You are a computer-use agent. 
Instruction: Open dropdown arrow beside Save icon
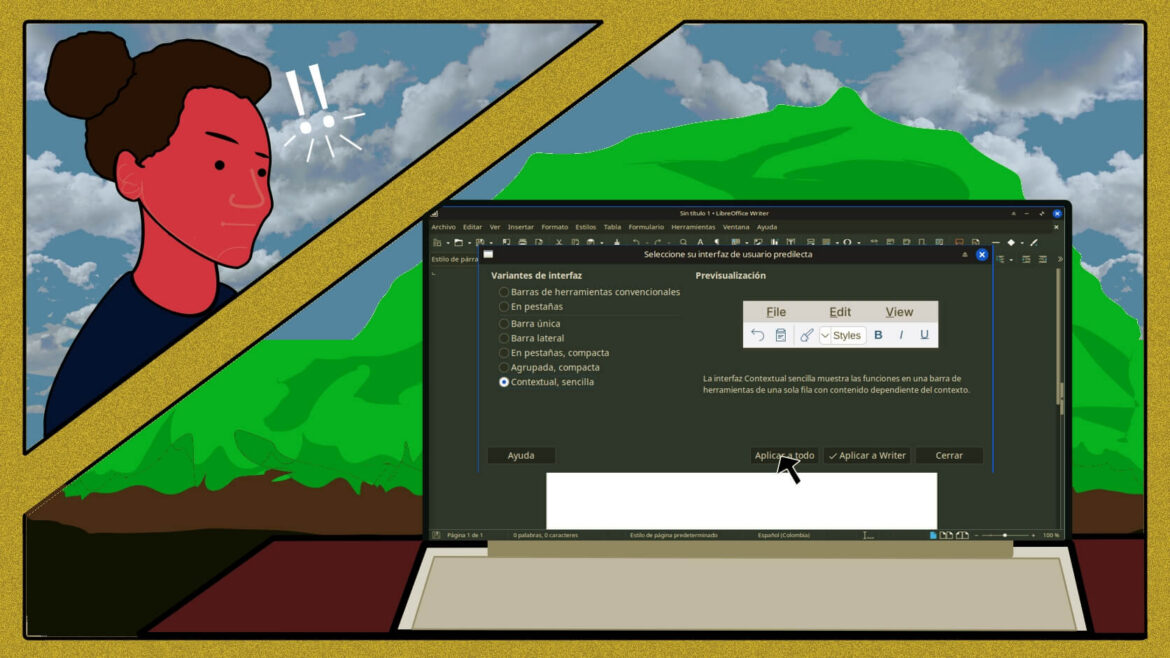pos(490,243)
